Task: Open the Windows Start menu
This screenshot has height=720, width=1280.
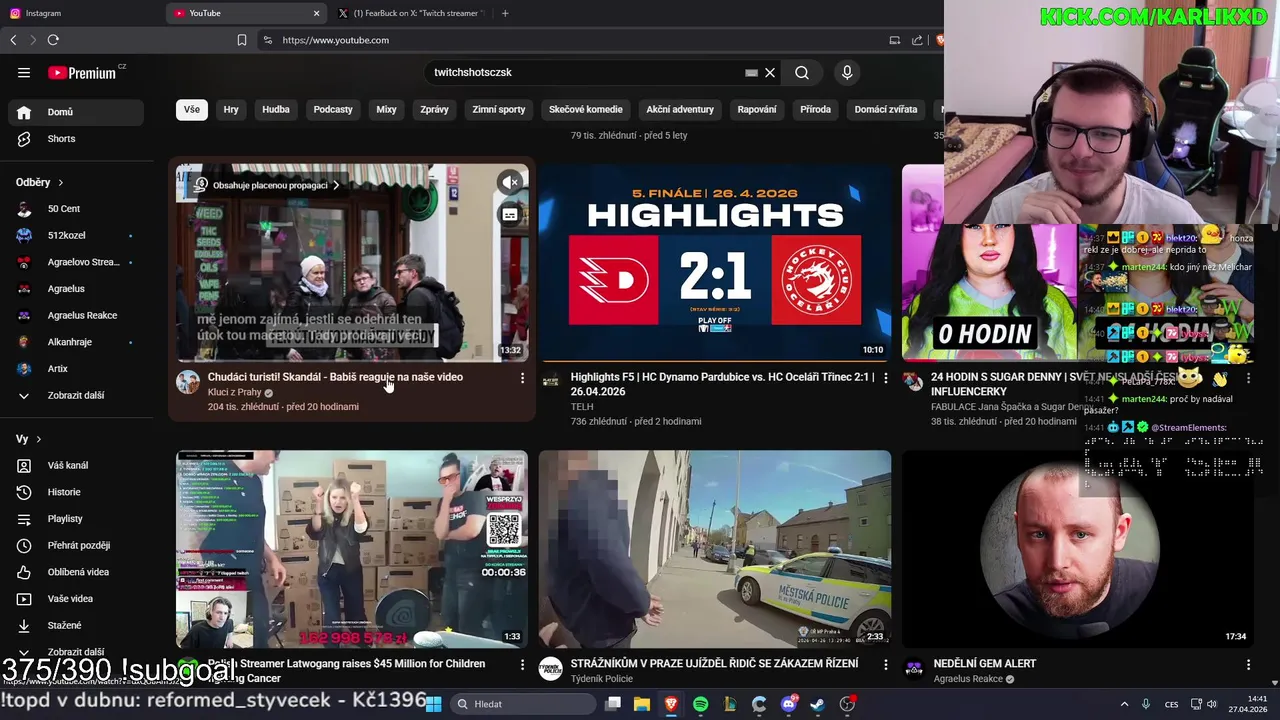Action: click(x=434, y=704)
